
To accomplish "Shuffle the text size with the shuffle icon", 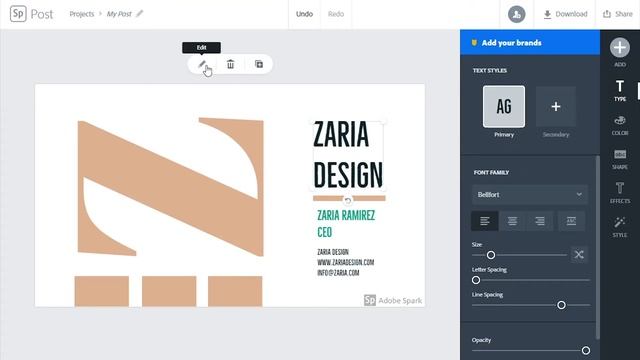I will click(579, 255).
